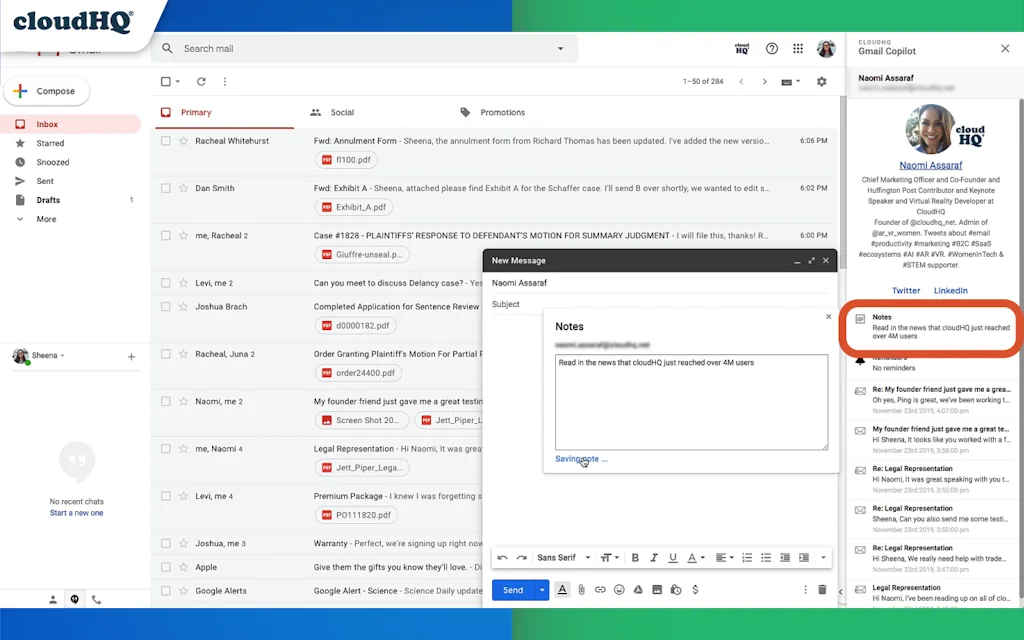This screenshot has height=640, width=1024.
Task: Open the insert link tool
Action: (x=600, y=589)
